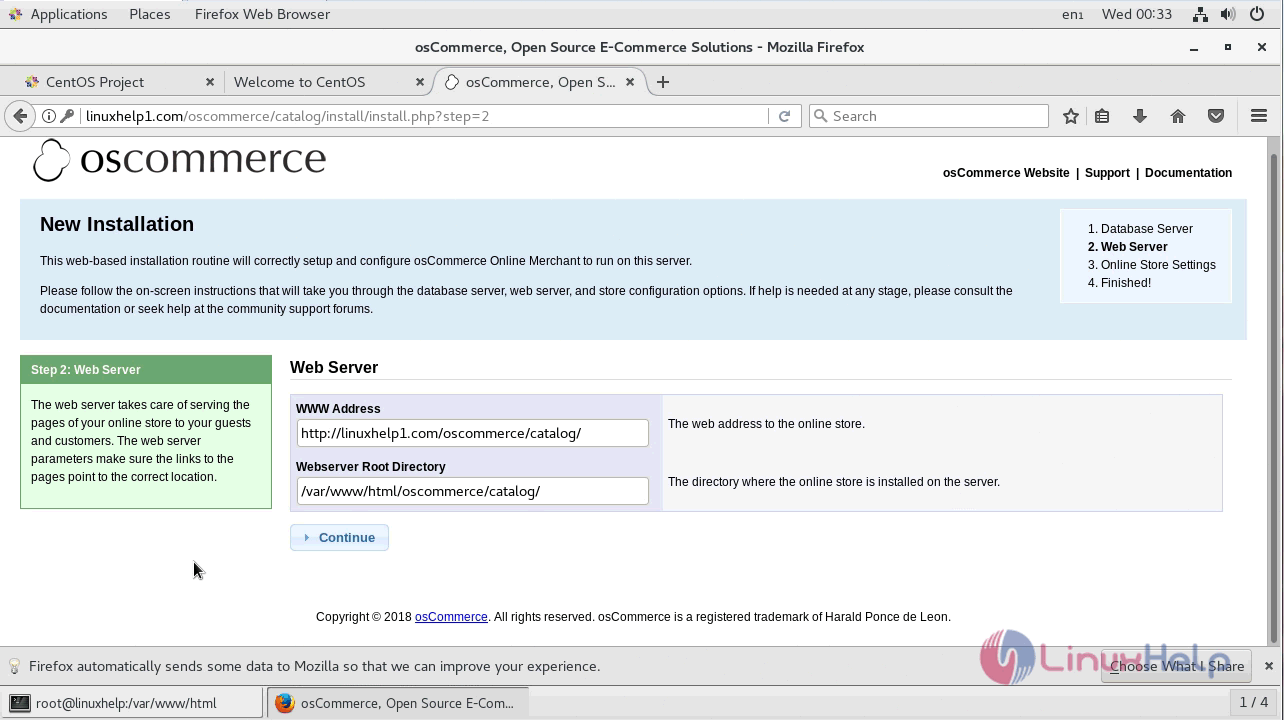Click the page vertical scrollbar

point(1274,398)
